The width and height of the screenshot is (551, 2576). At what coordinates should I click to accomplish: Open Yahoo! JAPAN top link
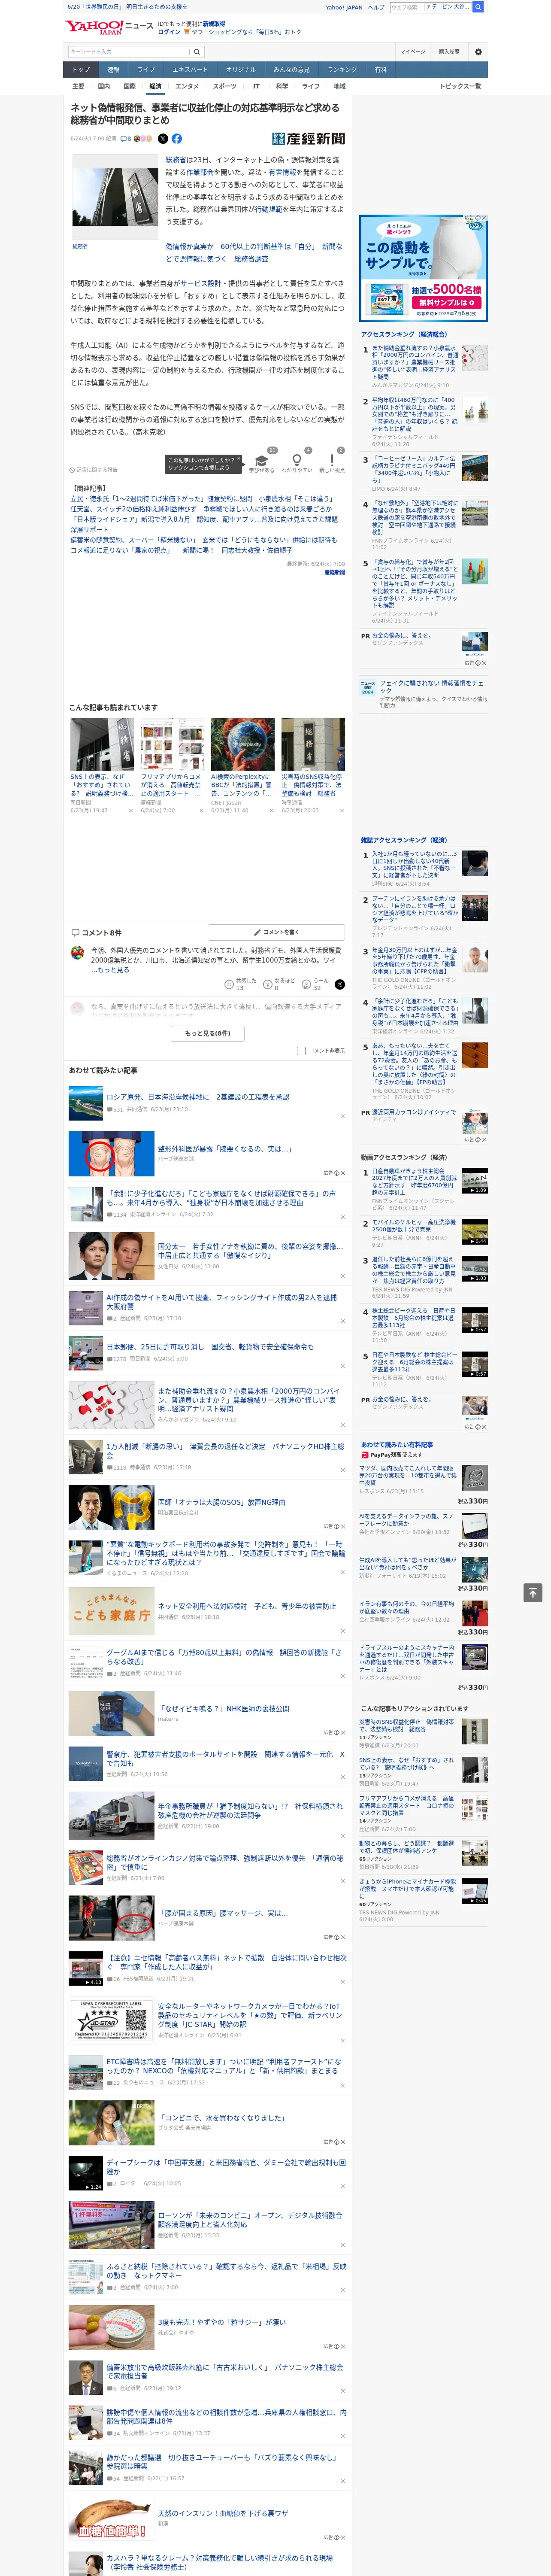pos(344,7)
